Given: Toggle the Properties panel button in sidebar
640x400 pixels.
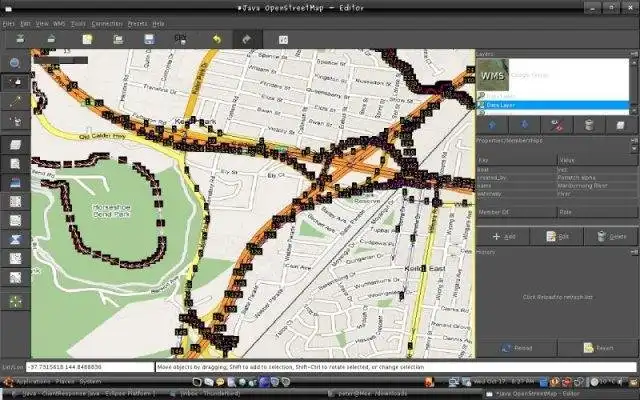Looking at the screenshot, I should (15, 165).
